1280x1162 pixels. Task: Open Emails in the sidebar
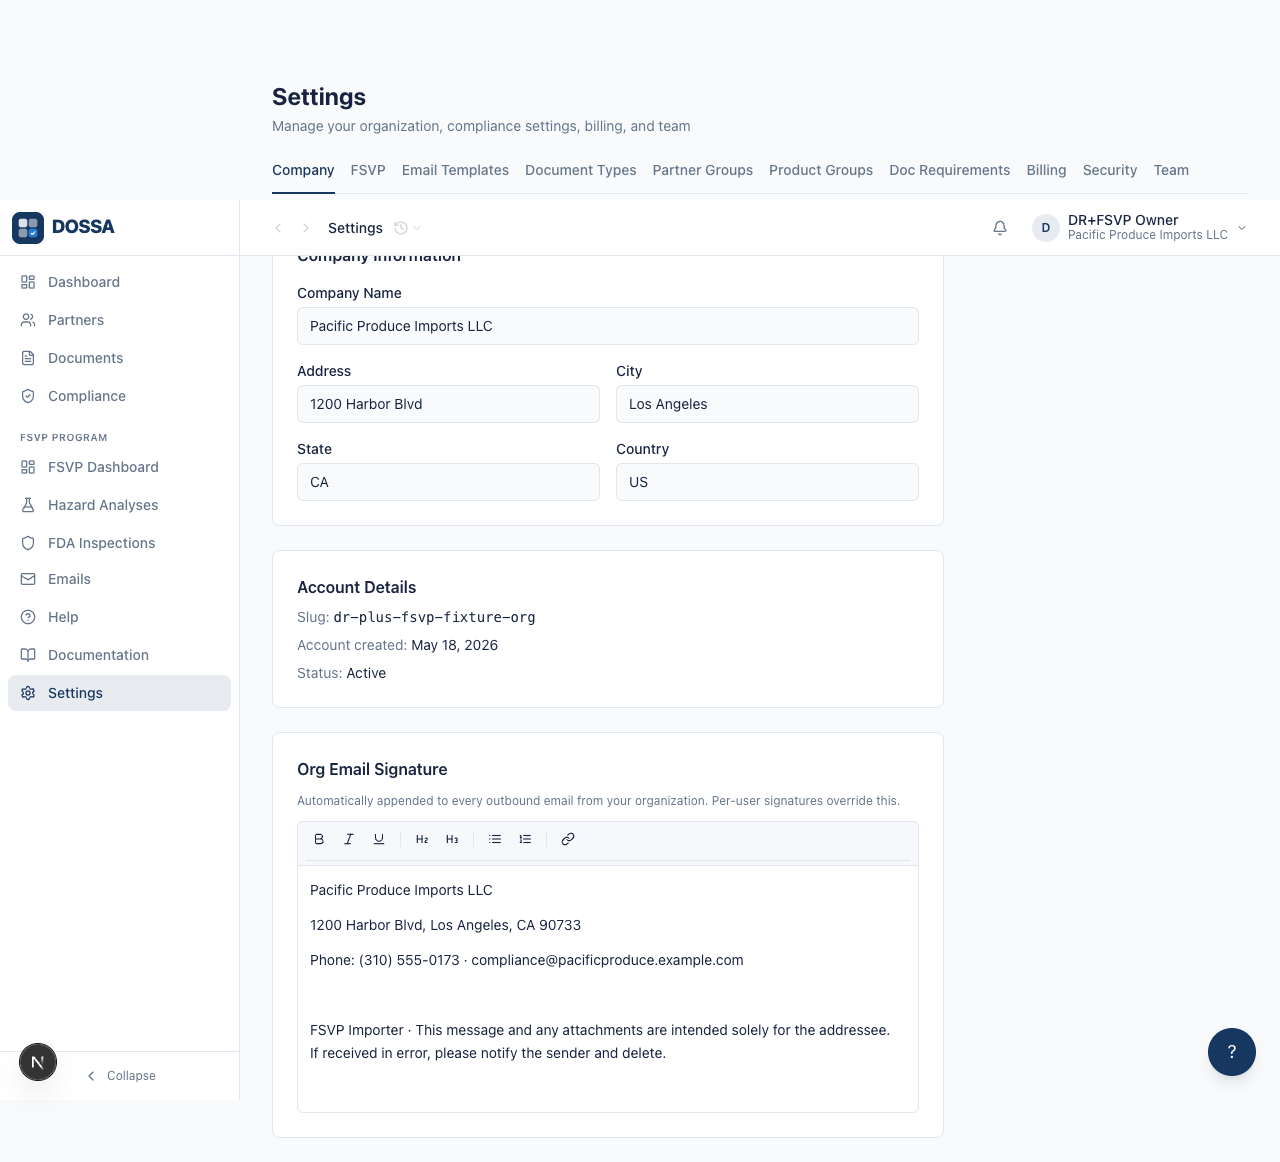coord(119,579)
